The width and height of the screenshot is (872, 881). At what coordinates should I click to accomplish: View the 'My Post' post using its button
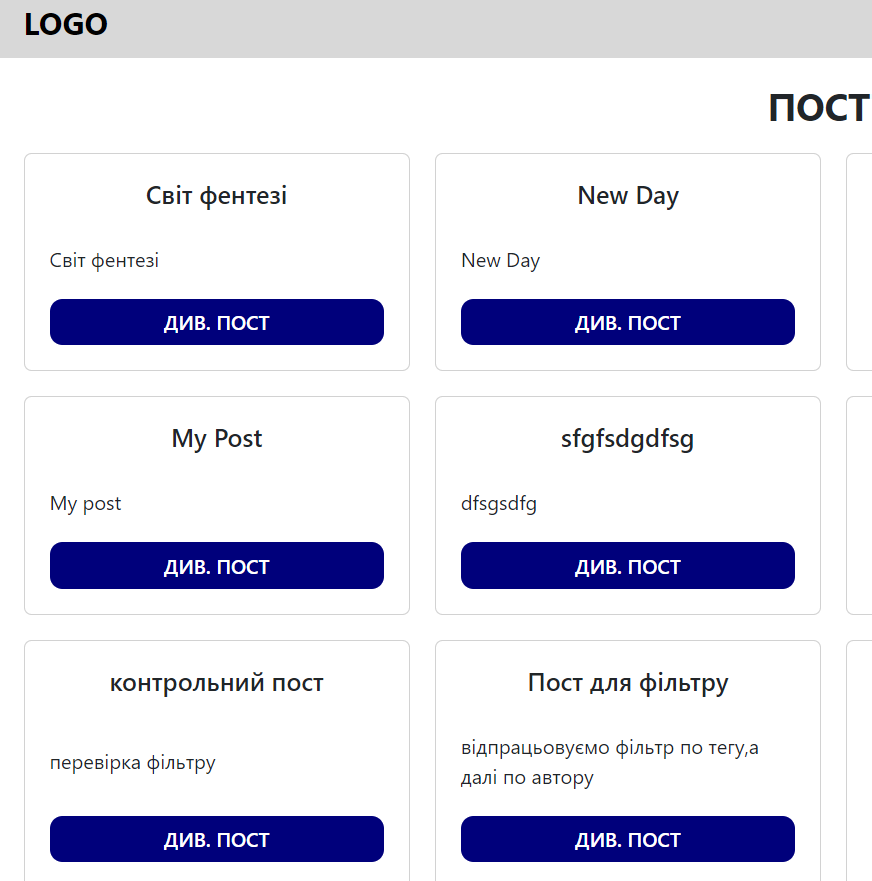pos(217,566)
